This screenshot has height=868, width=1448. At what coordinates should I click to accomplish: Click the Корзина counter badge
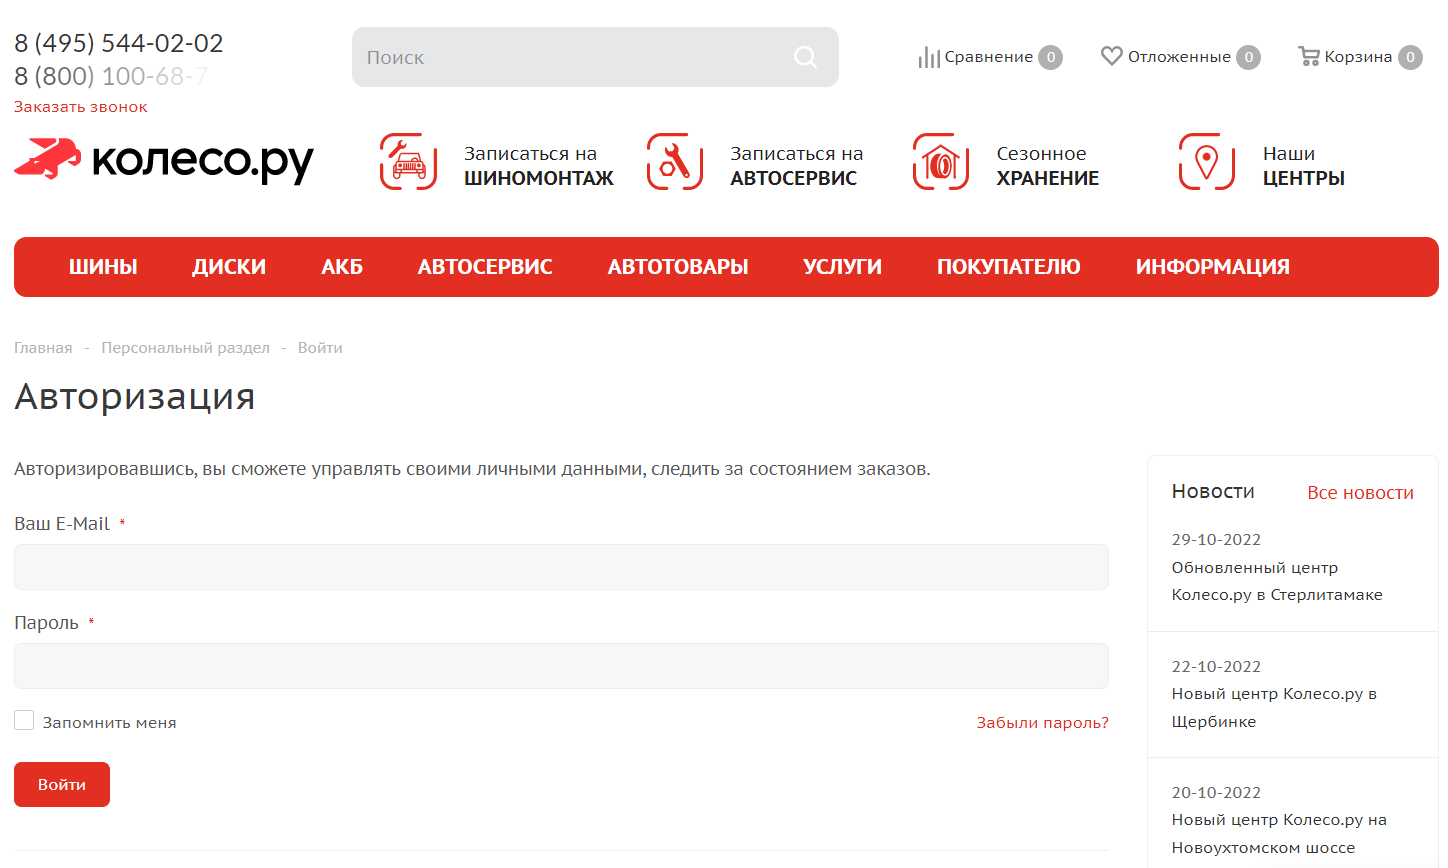point(1410,57)
